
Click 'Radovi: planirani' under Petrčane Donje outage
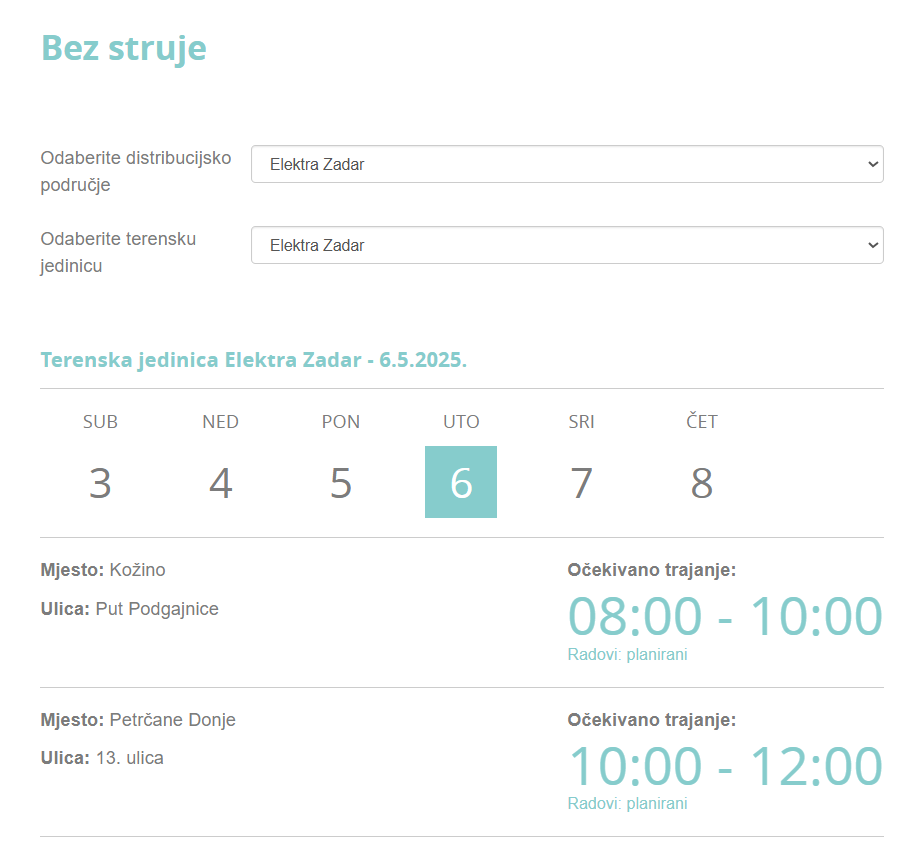627,804
